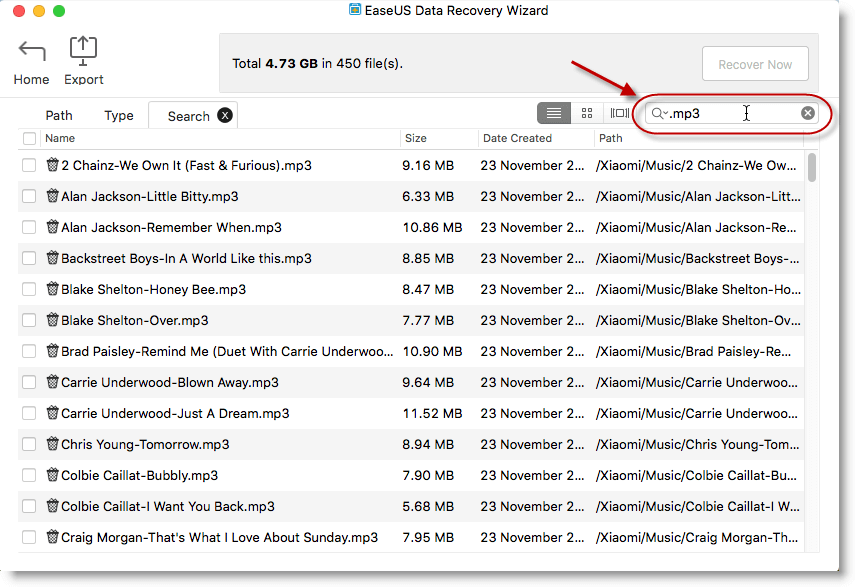Click trash icon of Colbie Caillat-Bubbly
Screen dimensions: 855x587
[x=52, y=475]
